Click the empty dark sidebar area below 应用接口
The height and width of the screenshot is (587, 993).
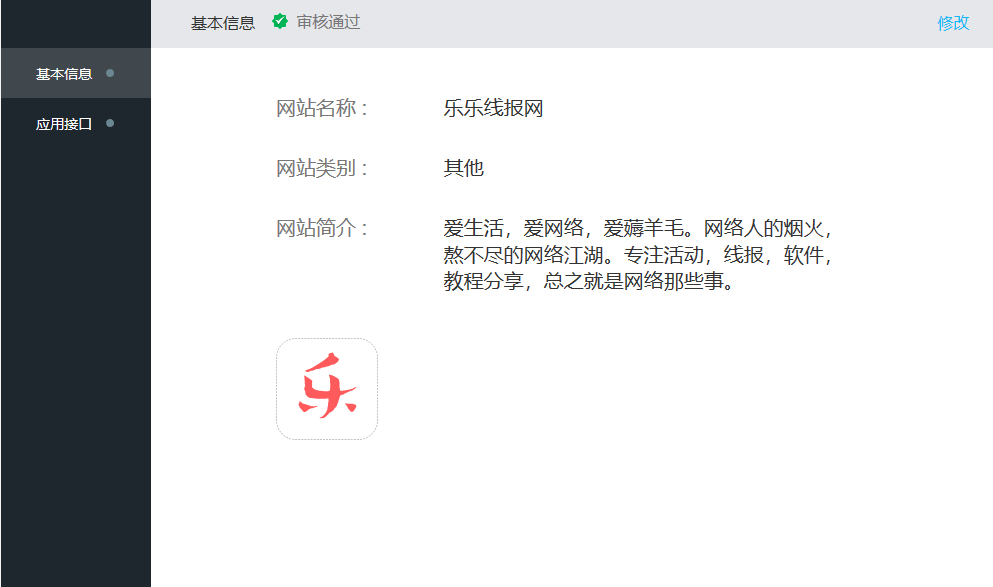coord(75,350)
